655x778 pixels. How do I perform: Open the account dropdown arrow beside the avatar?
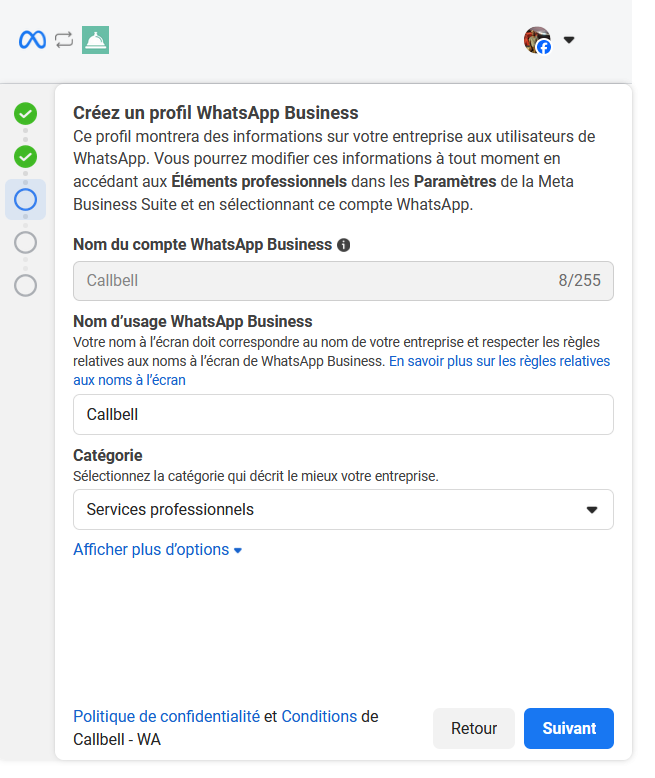click(x=569, y=40)
